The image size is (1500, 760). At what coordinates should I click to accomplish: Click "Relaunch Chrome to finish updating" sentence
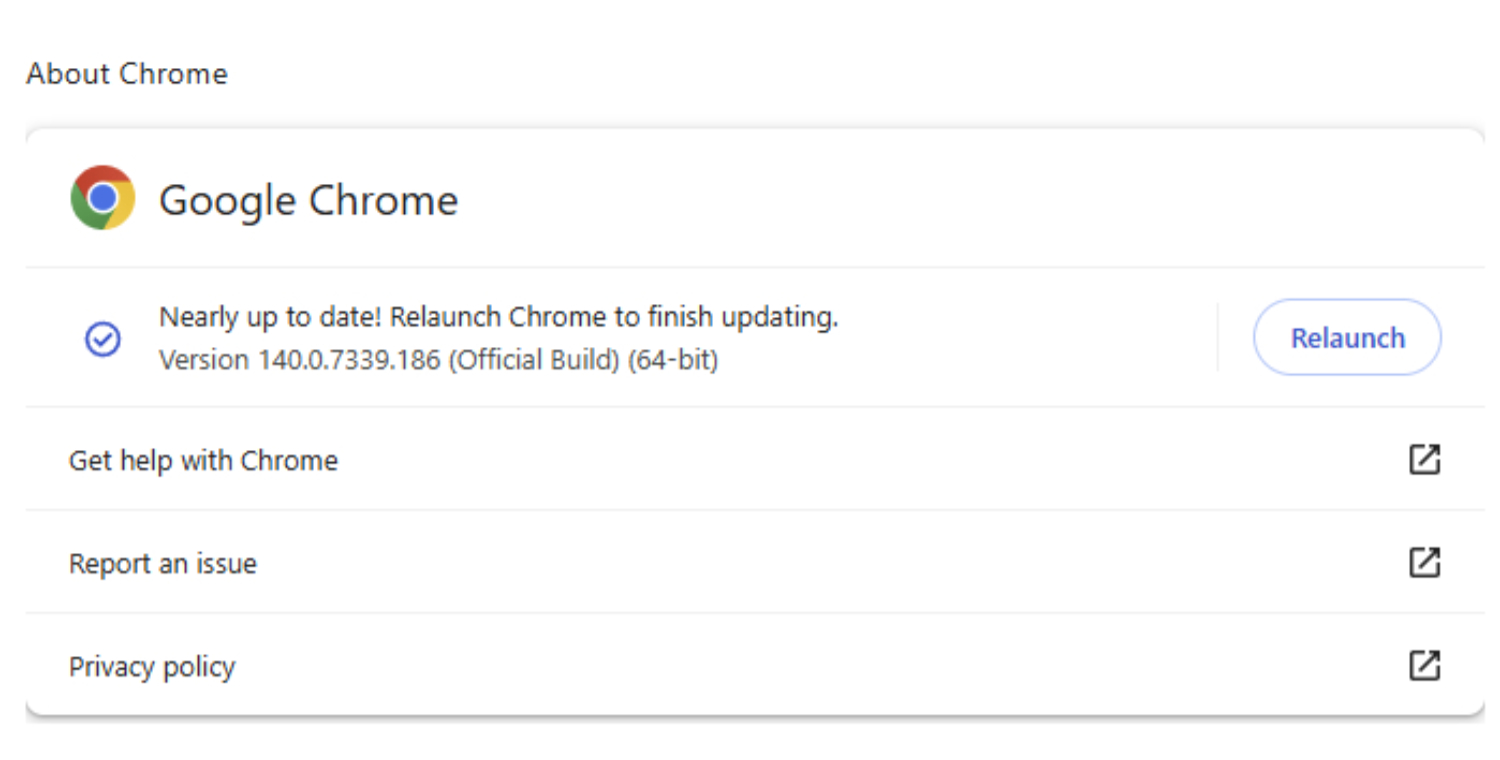coord(614,317)
